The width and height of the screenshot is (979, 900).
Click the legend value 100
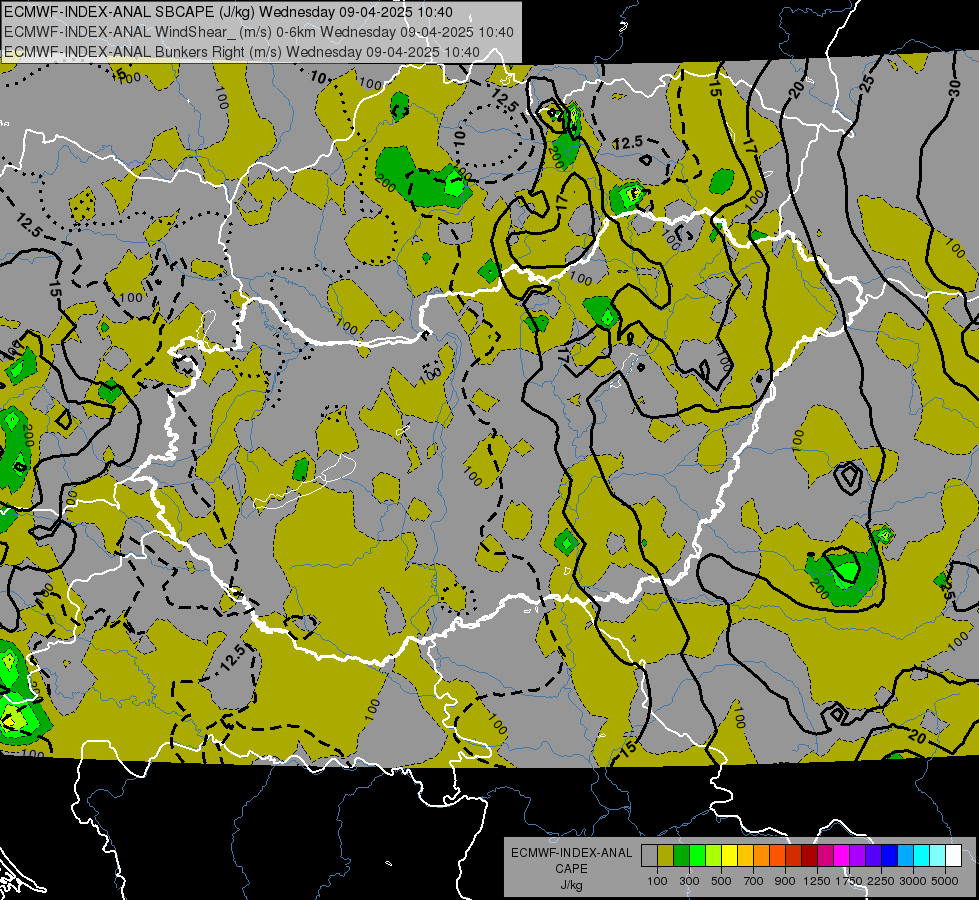(657, 881)
